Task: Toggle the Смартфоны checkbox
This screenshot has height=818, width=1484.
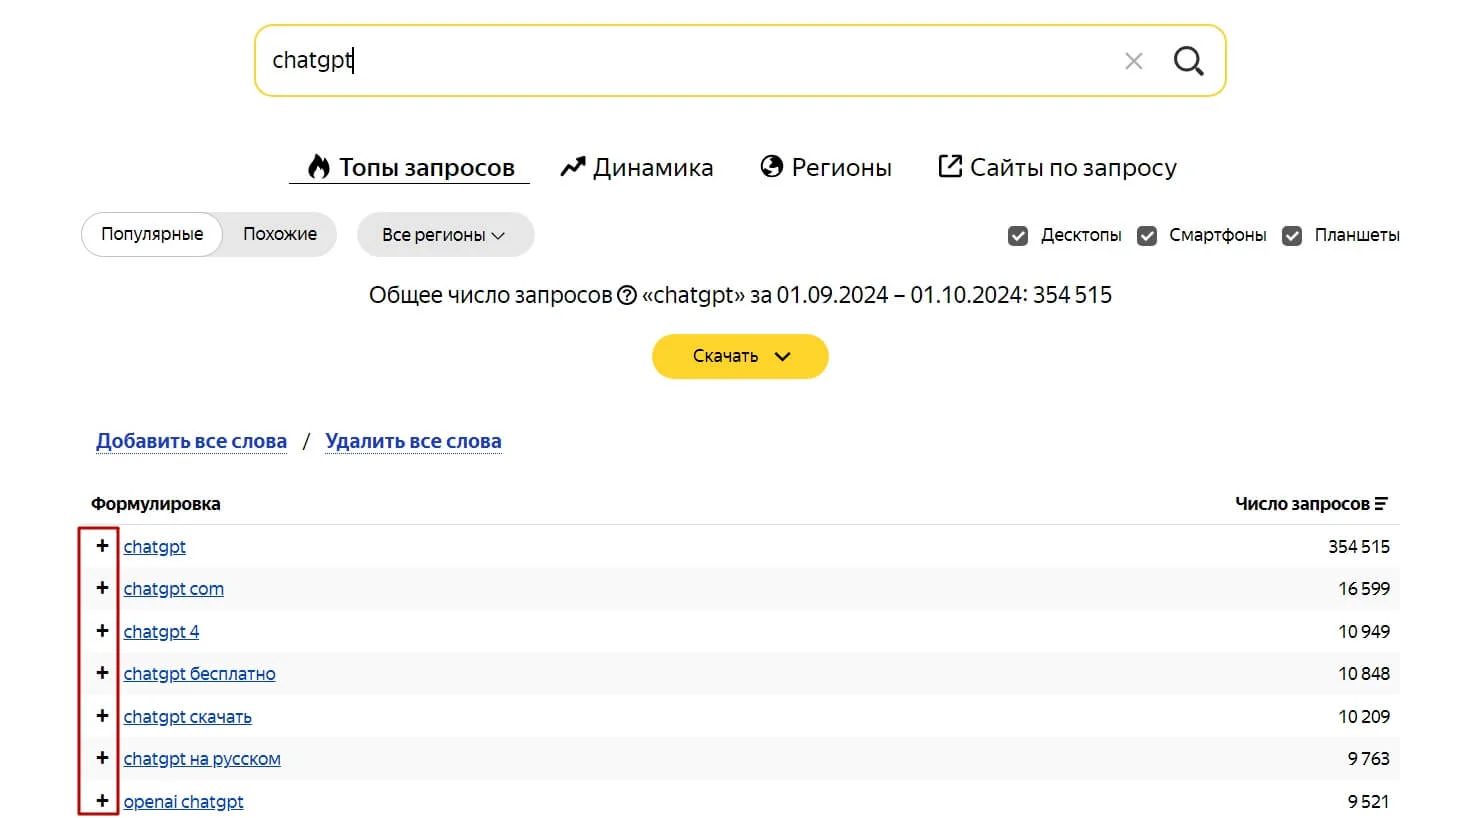Action: pos(1147,236)
